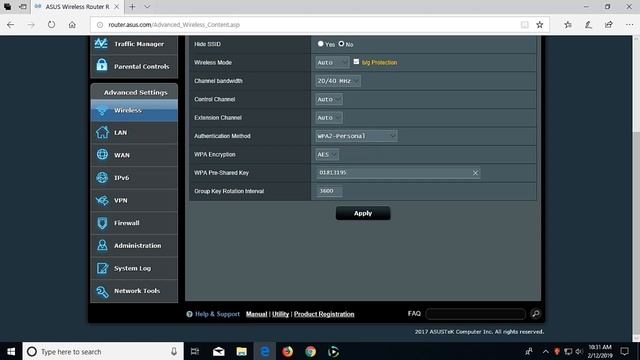The image size is (640, 360).
Task: Click the IPv6 globe icon
Action: click(x=102, y=177)
